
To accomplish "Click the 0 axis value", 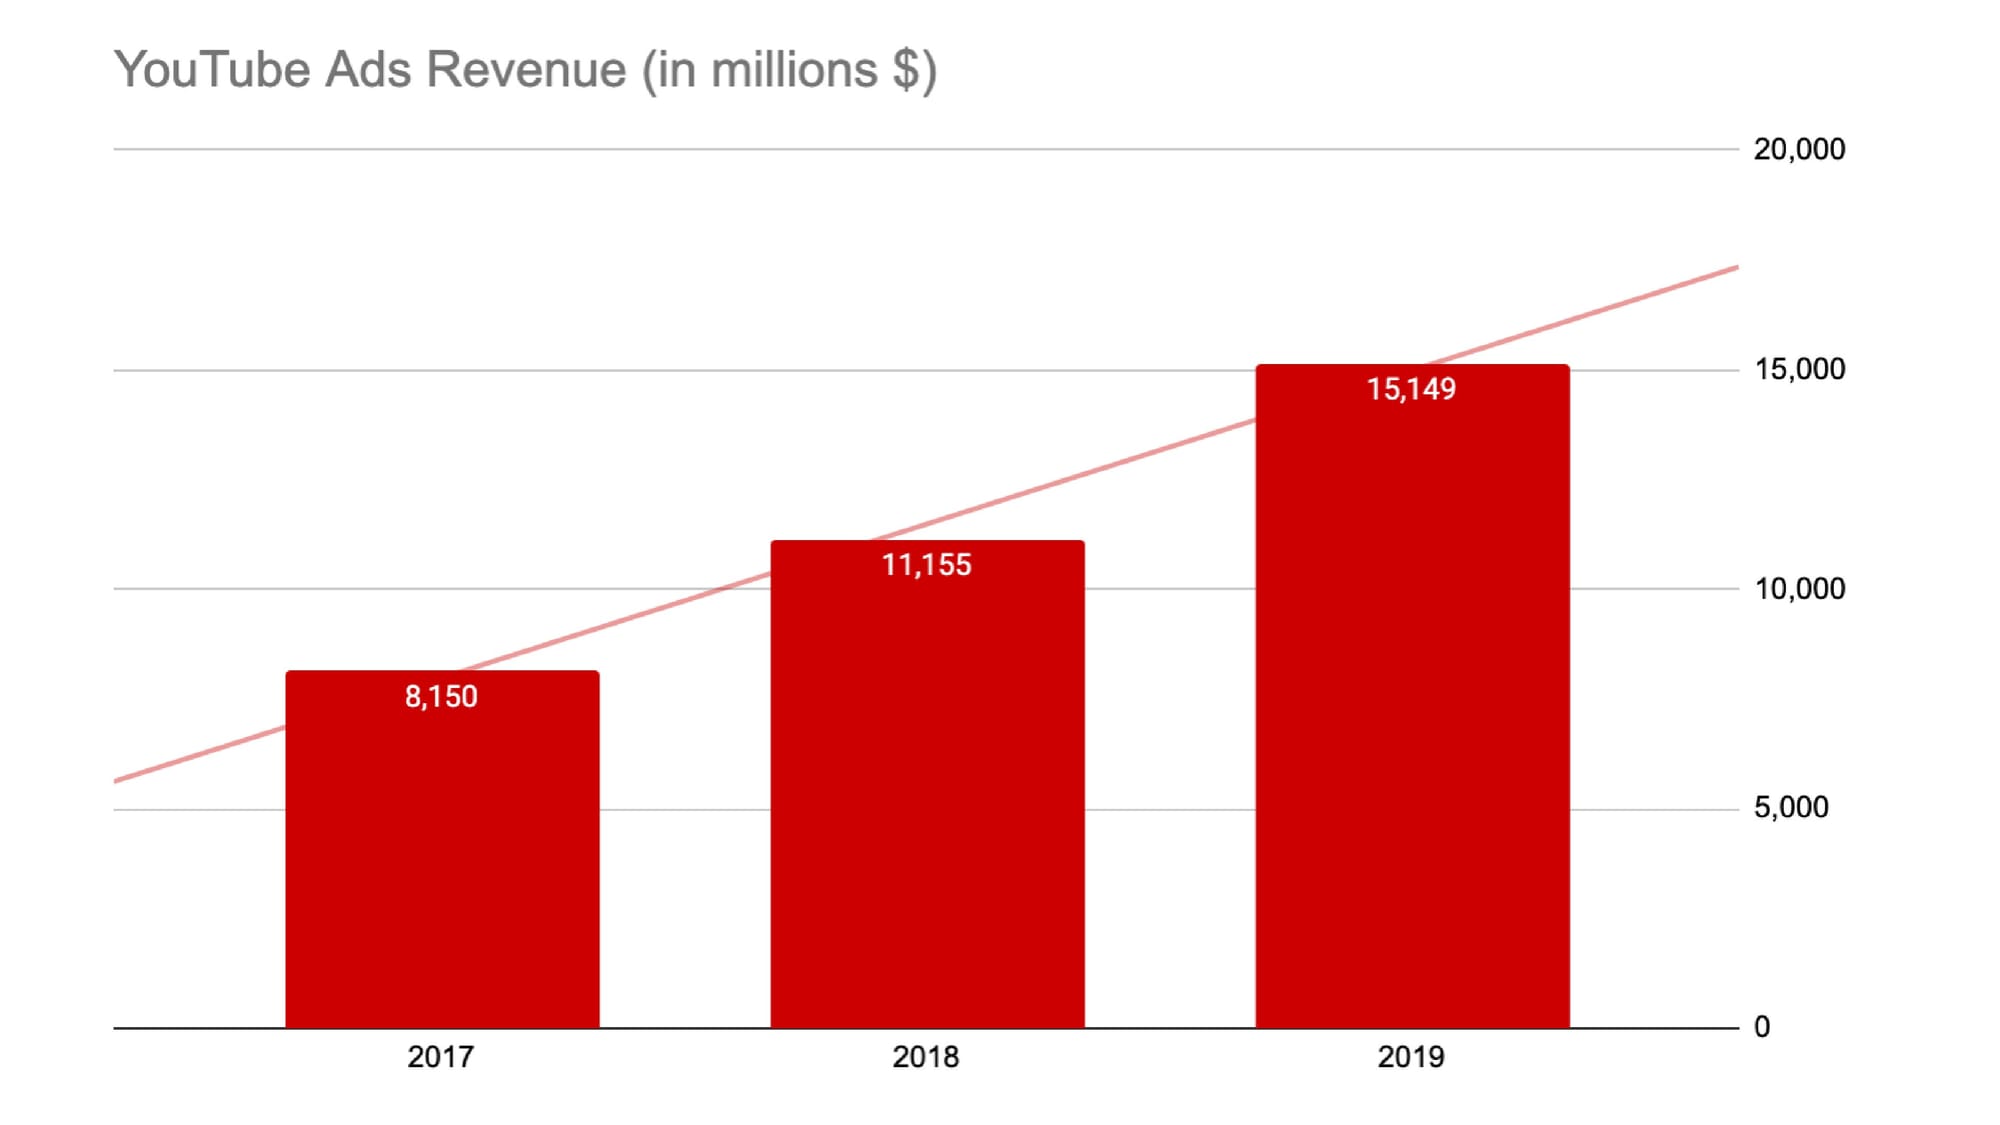I will tap(1762, 1027).
